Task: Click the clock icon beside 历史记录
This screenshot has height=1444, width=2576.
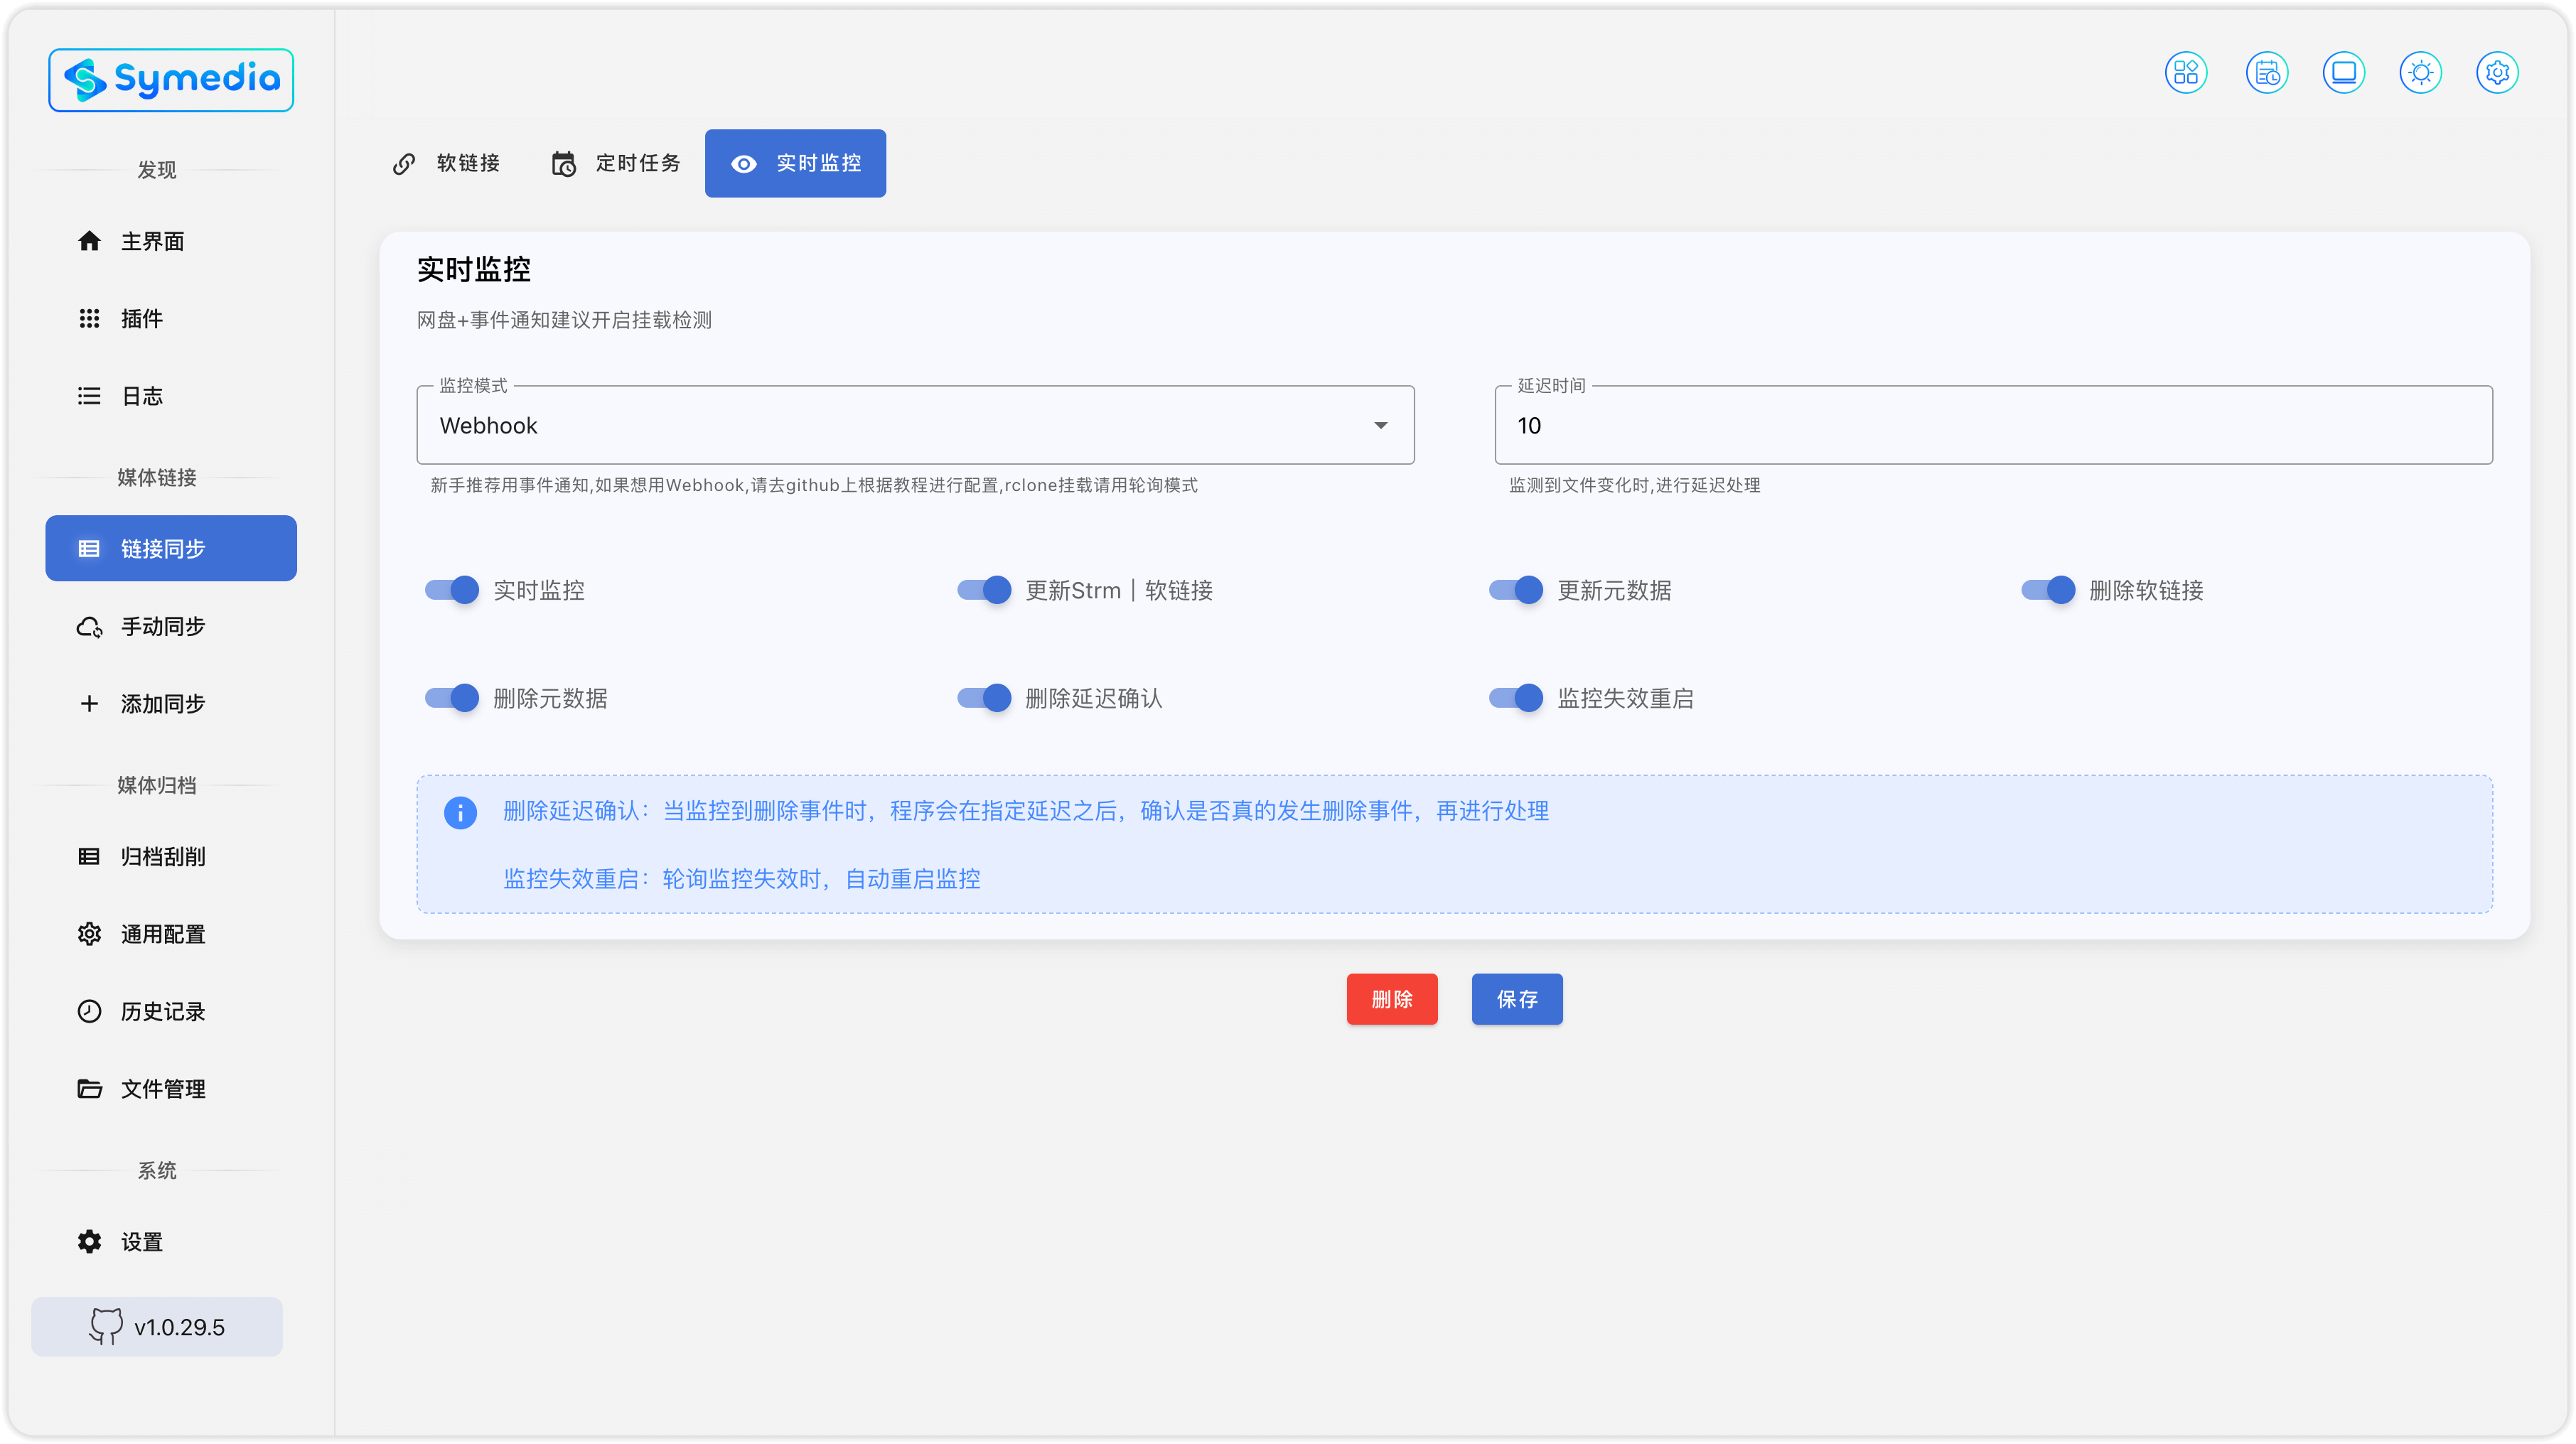Action: click(x=89, y=1011)
